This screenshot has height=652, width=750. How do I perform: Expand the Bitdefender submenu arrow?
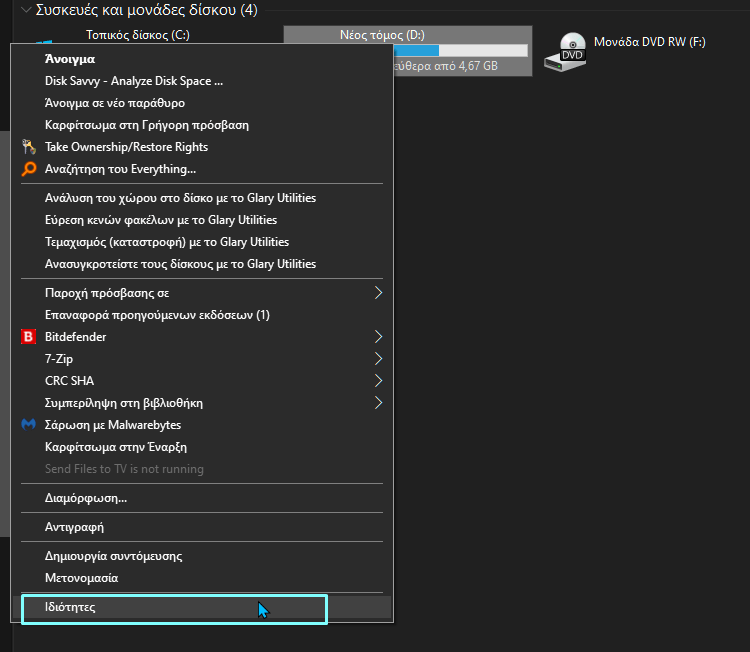coord(378,337)
